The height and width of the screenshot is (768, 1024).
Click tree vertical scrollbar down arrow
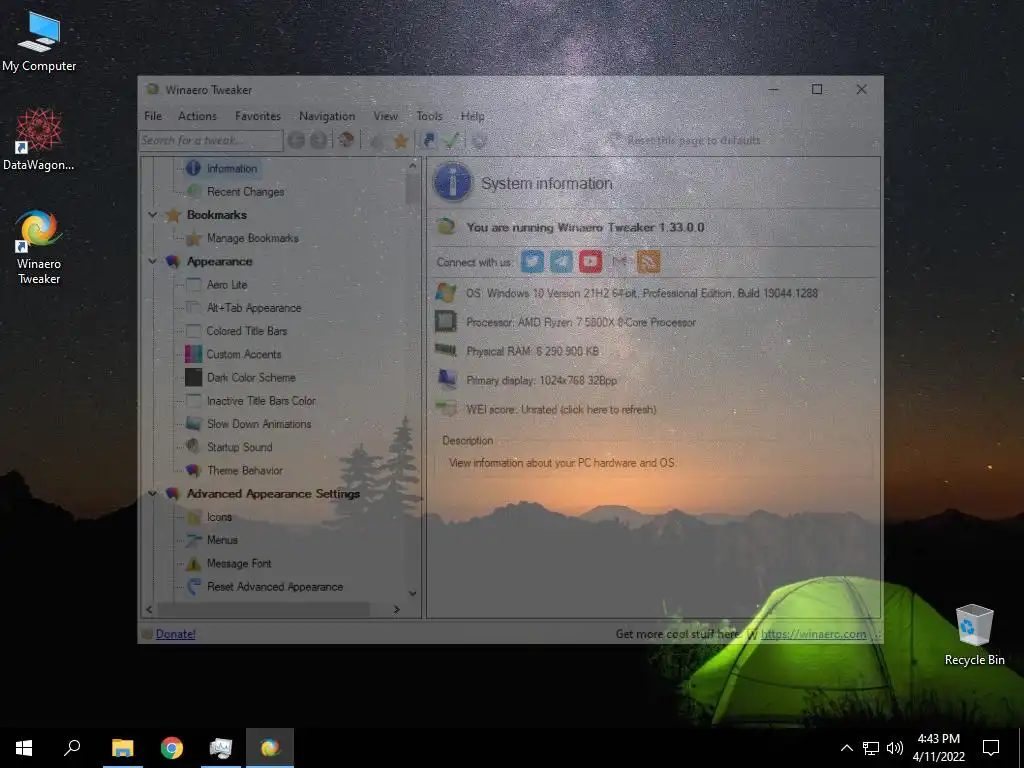[x=413, y=593]
